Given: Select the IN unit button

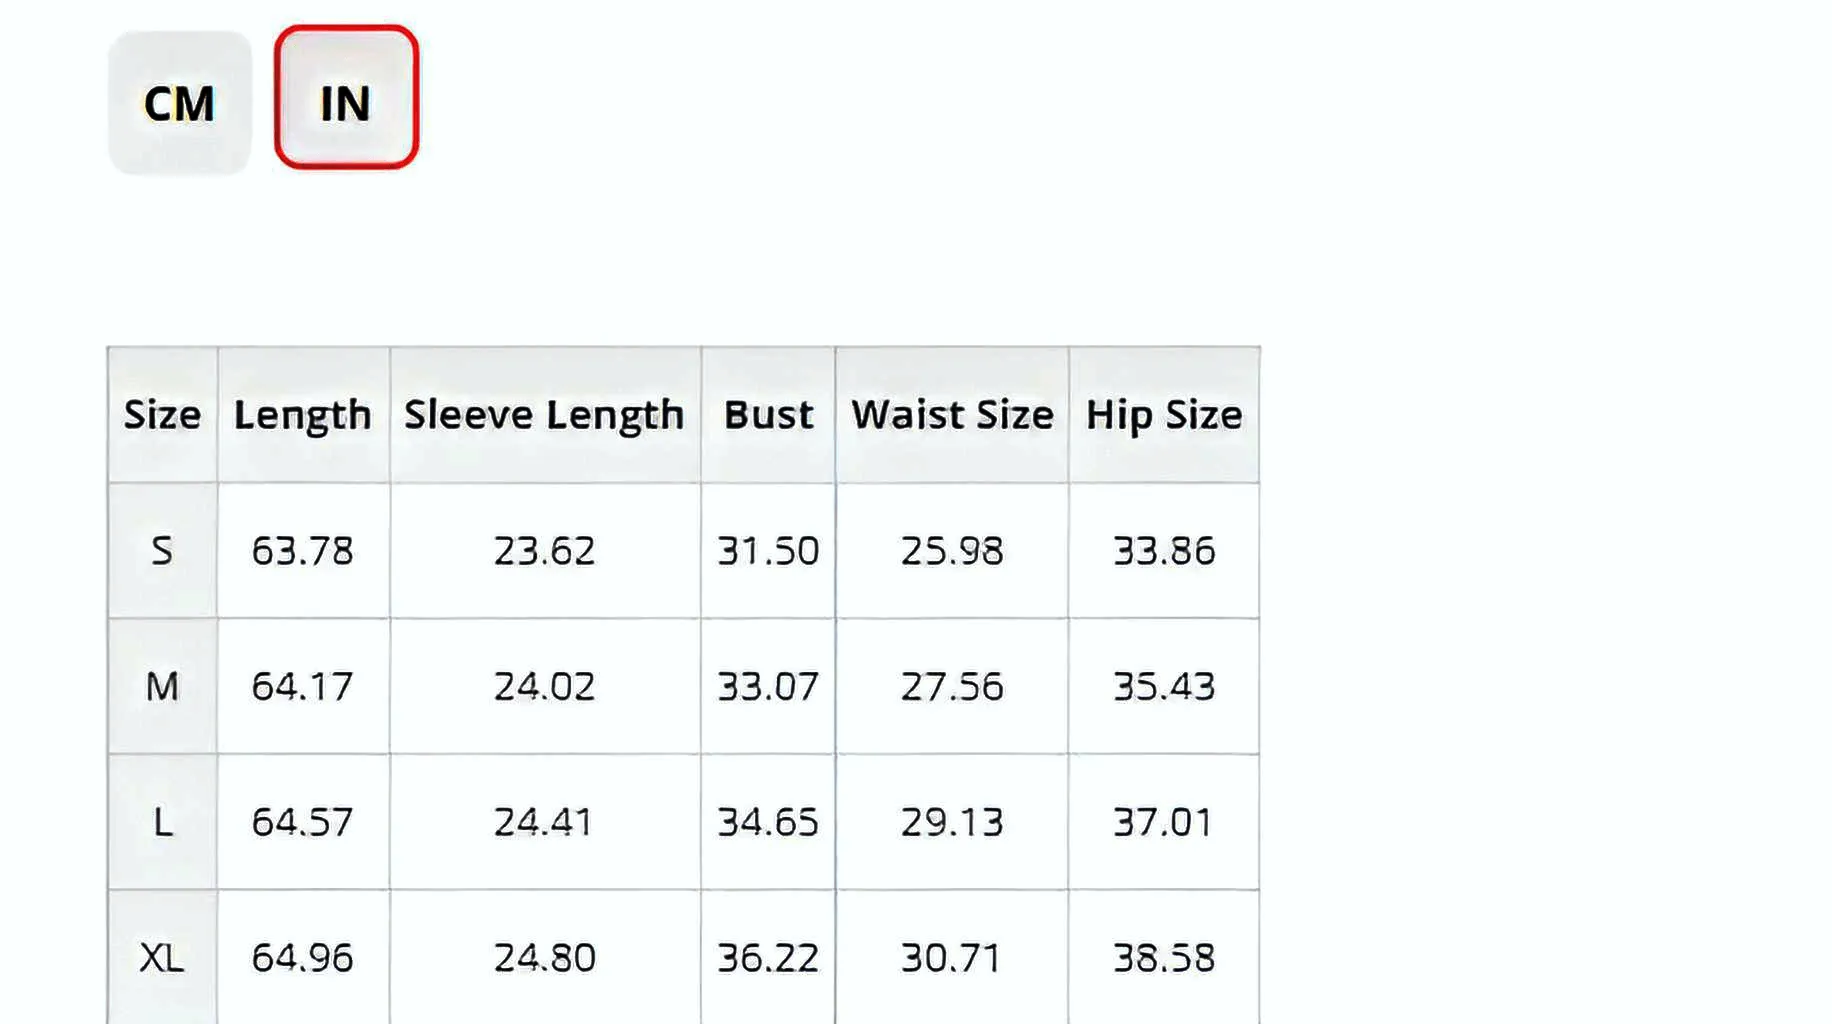Looking at the screenshot, I should tap(346, 98).
